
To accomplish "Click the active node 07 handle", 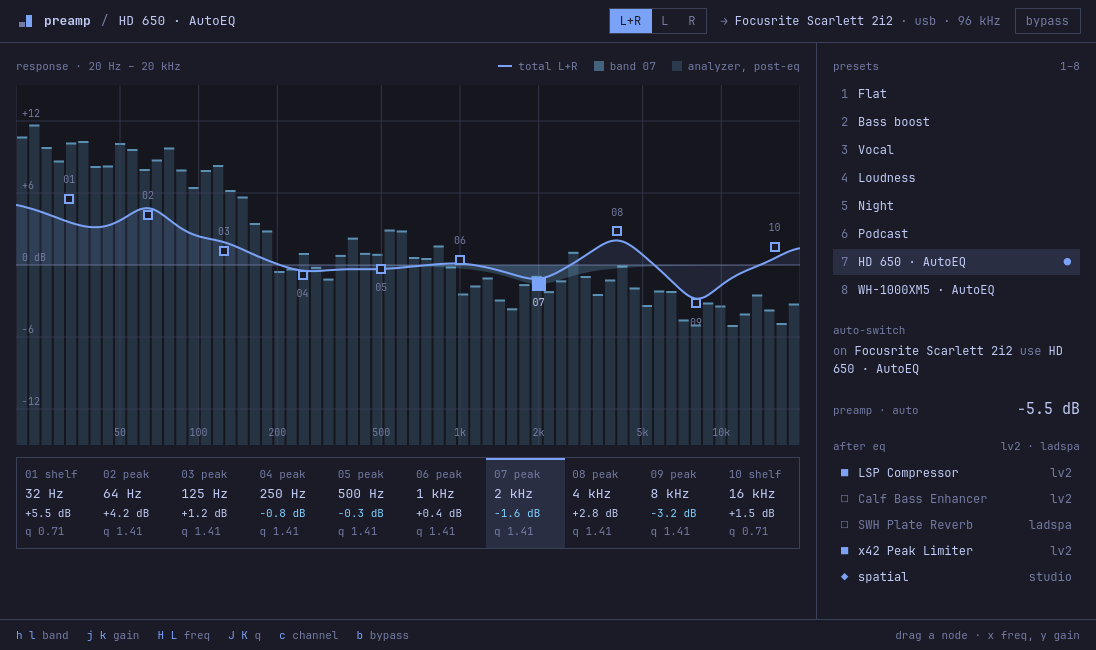I will (x=539, y=284).
